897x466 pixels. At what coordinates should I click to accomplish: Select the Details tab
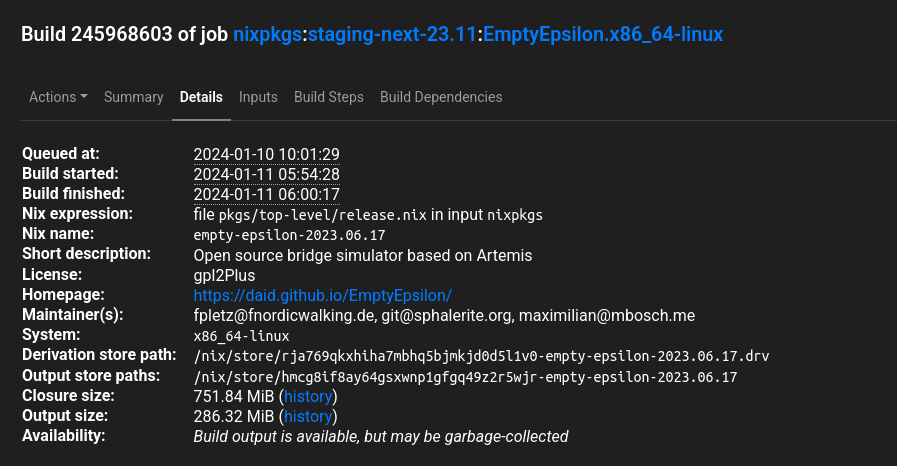tap(201, 97)
